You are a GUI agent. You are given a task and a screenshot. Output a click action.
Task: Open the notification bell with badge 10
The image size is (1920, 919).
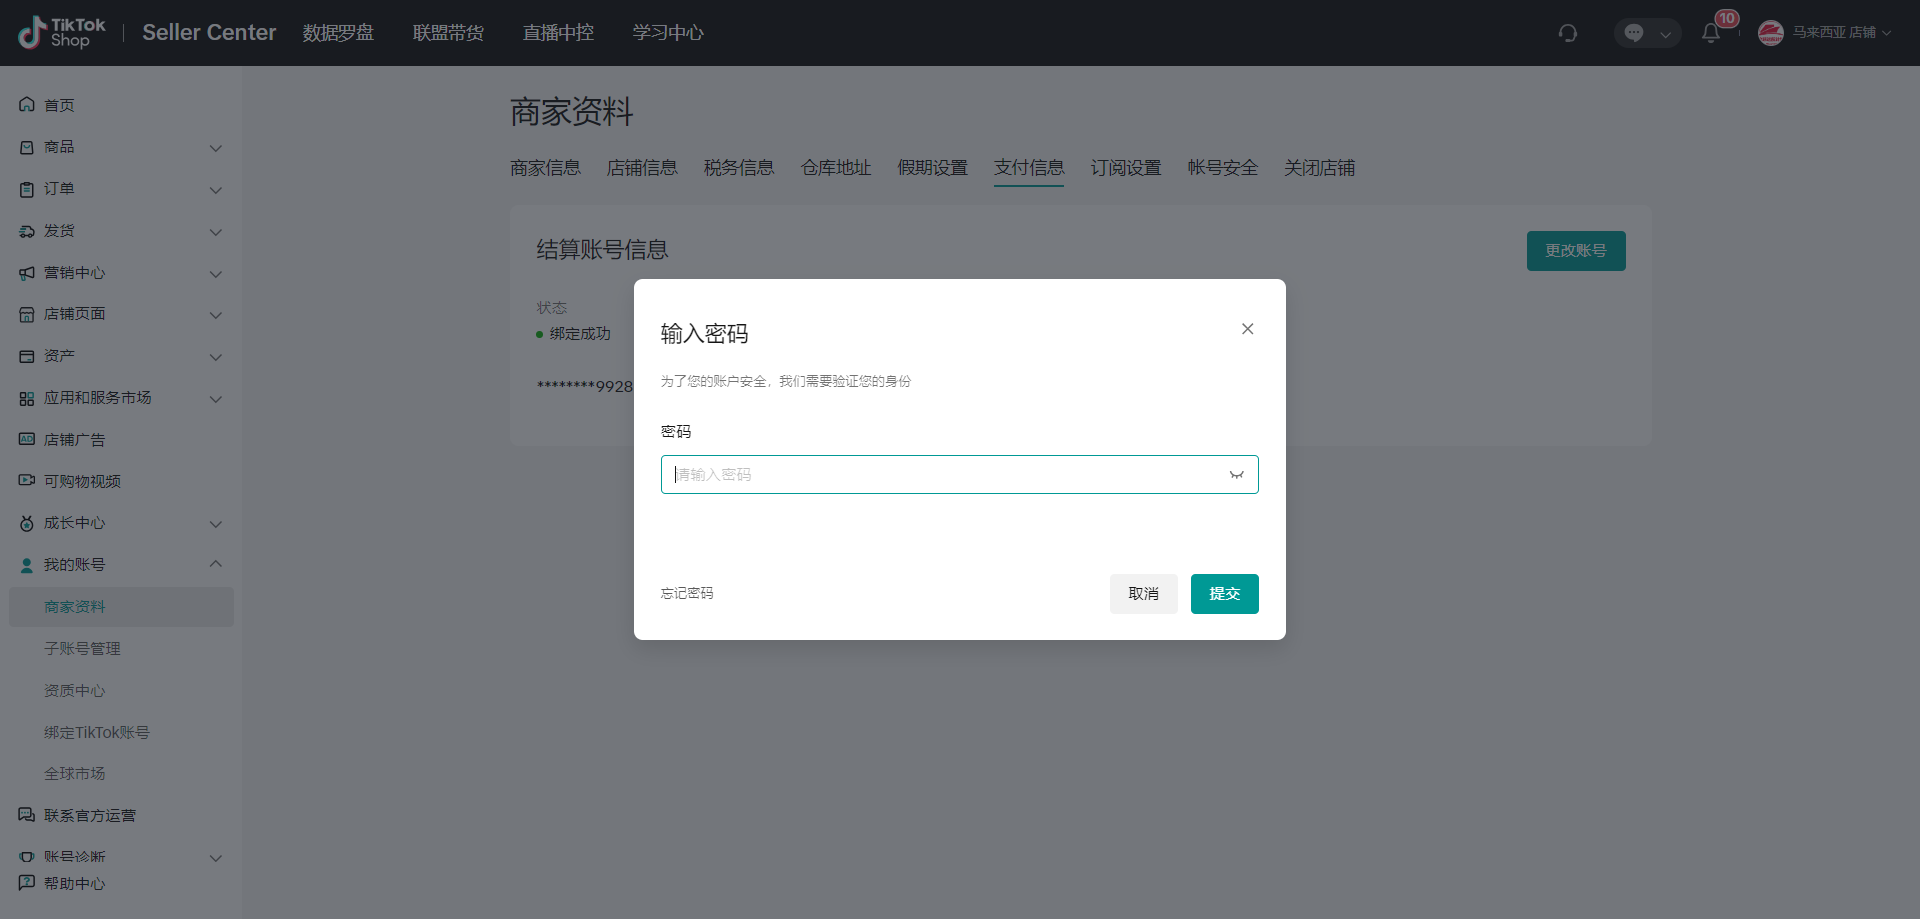(1712, 33)
